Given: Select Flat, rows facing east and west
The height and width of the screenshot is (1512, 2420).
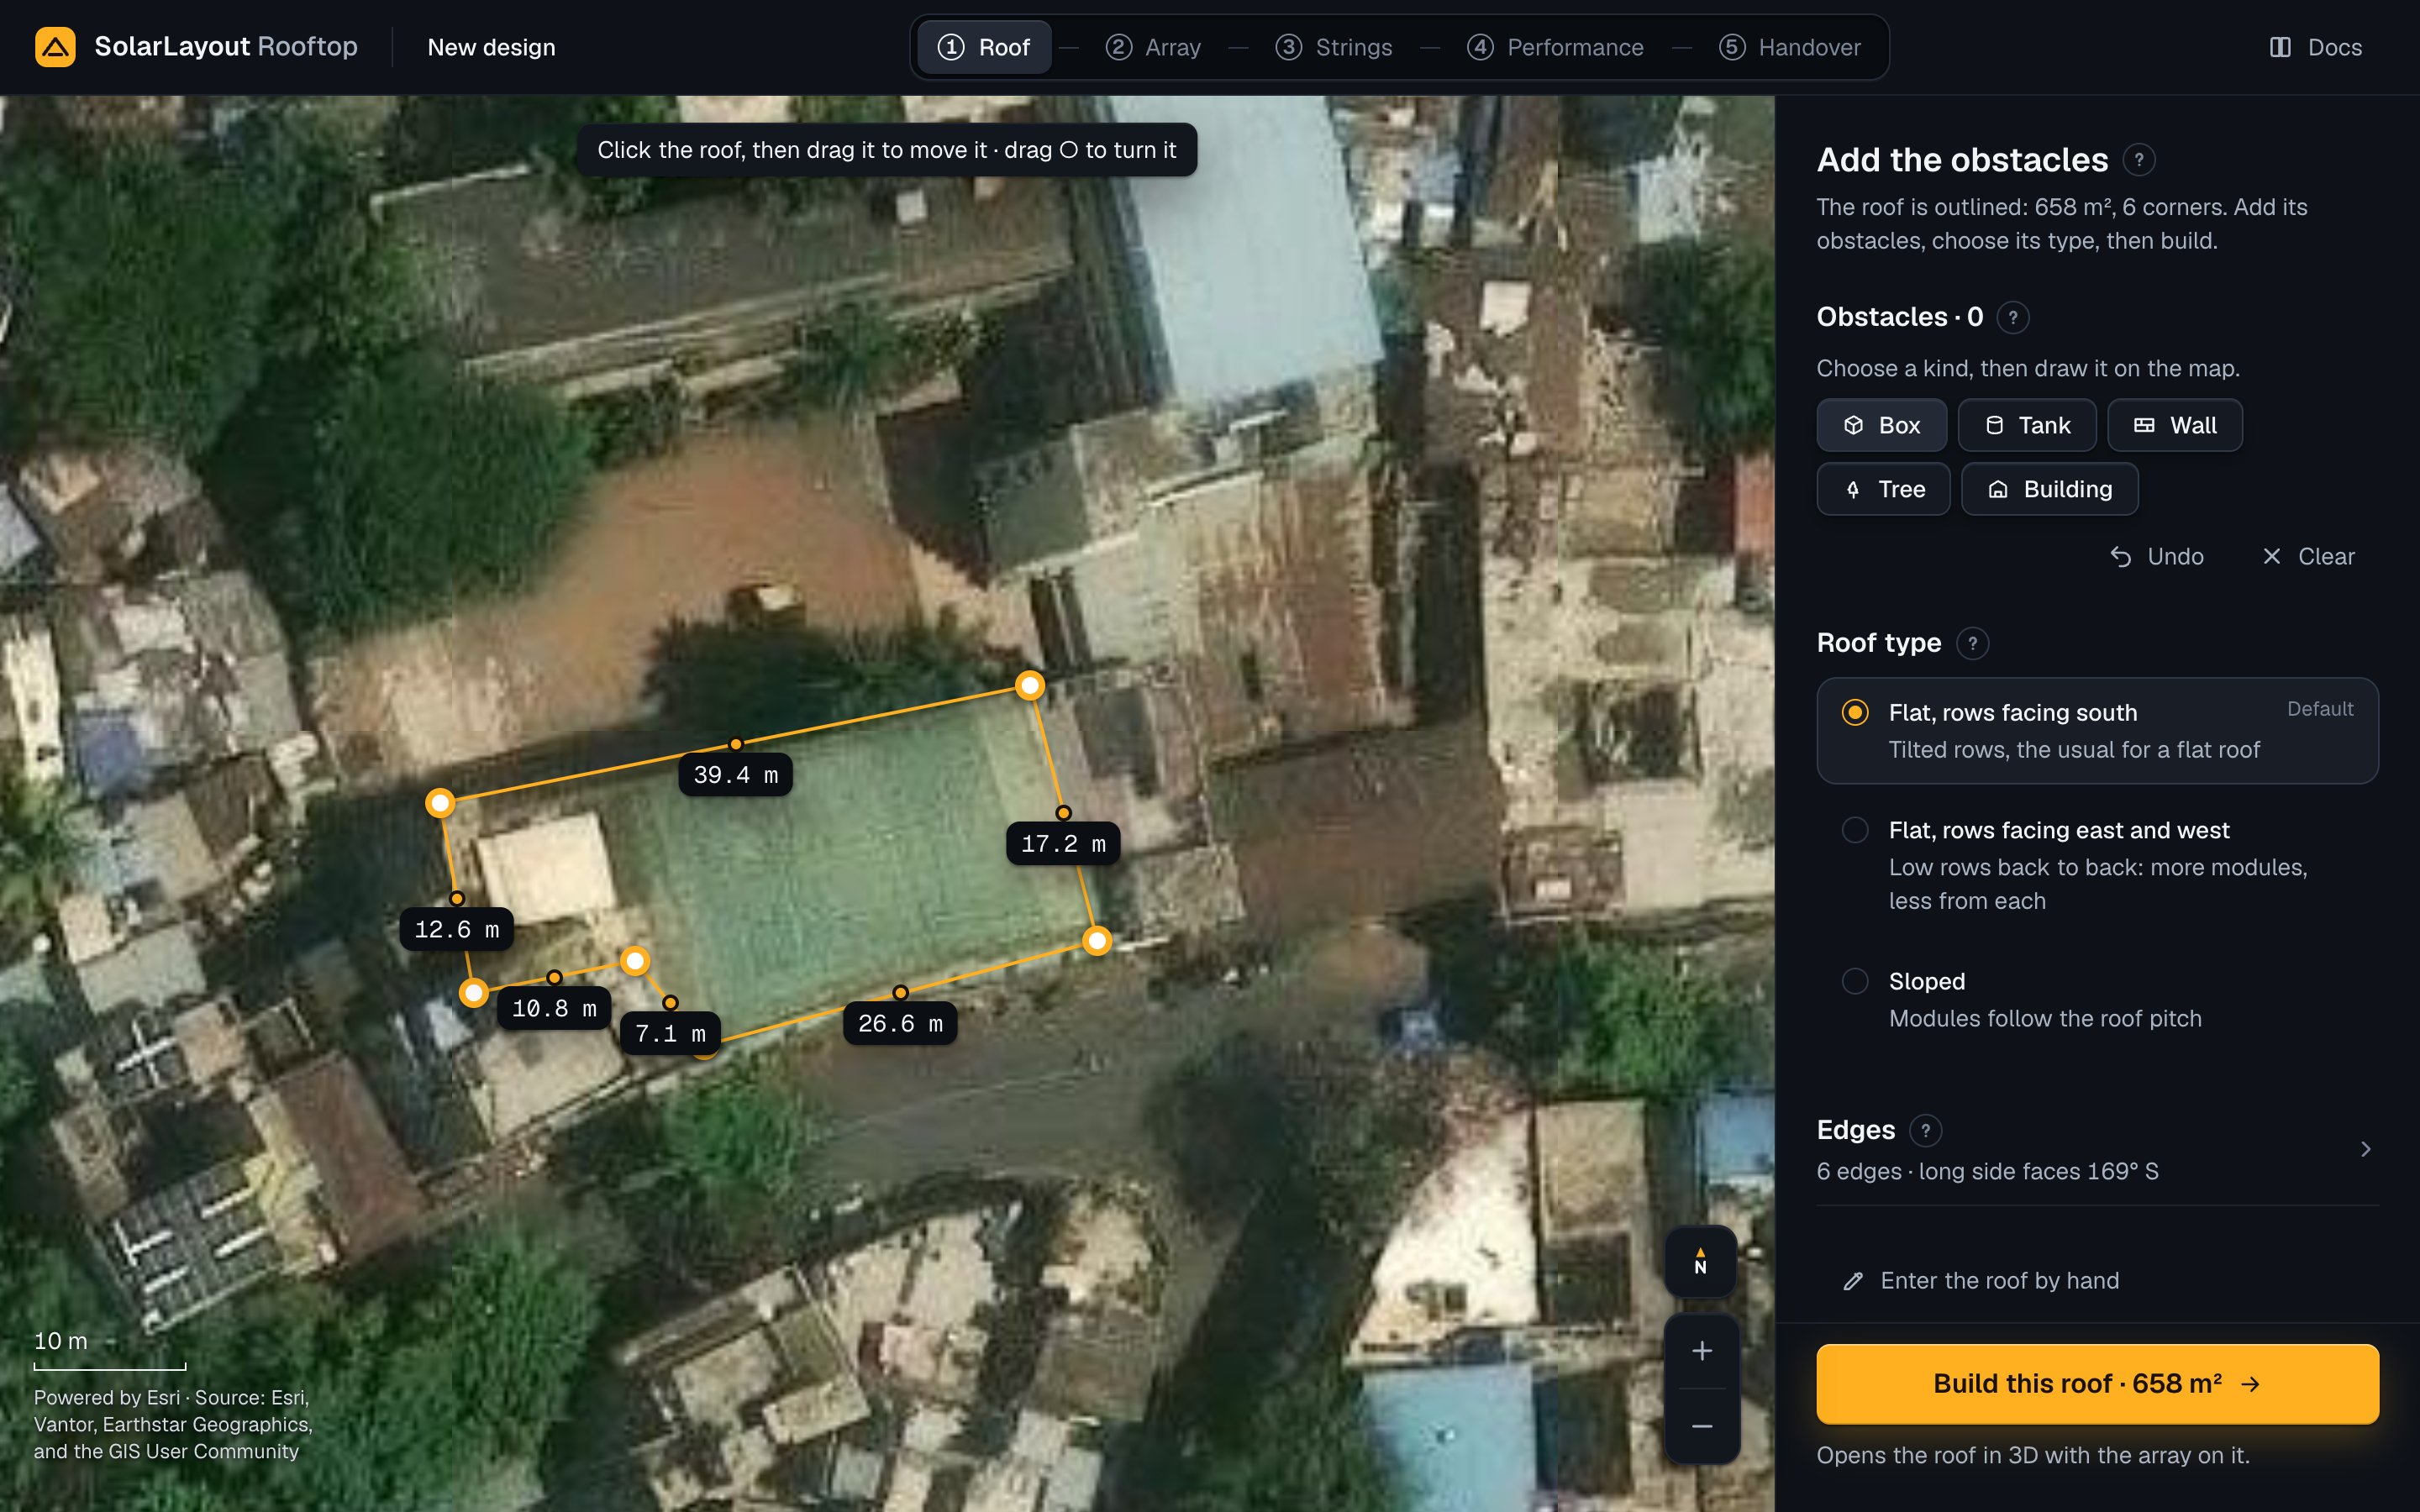Looking at the screenshot, I should (2097, 865).
